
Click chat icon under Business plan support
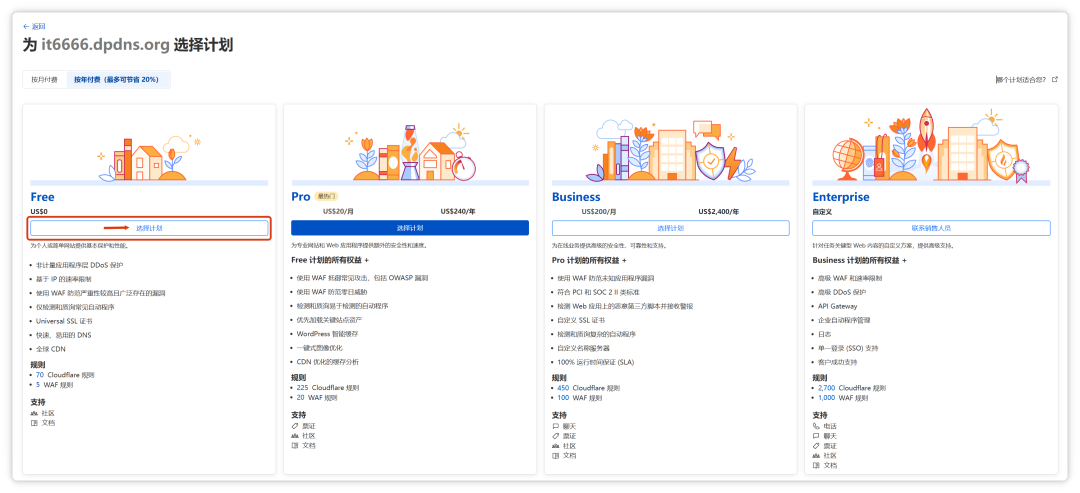coord(555,425)
